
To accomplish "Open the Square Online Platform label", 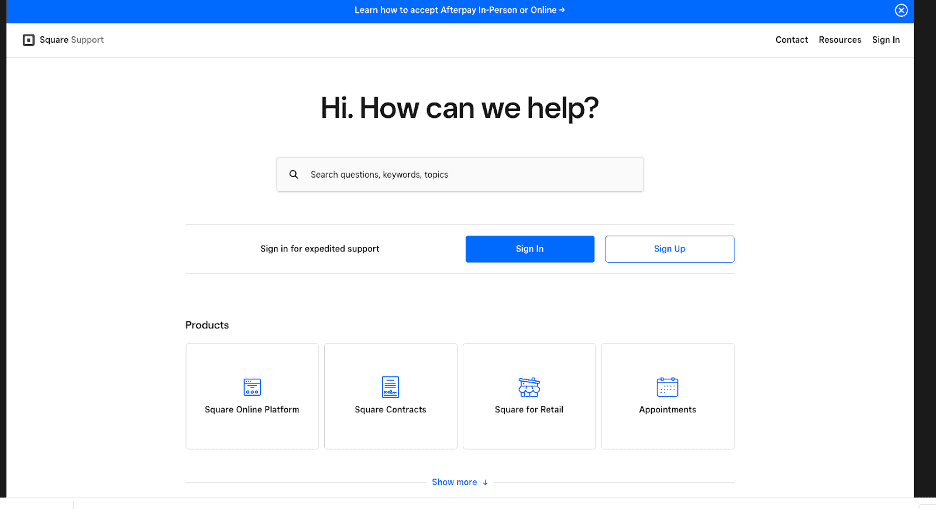I will click(252, 410).
